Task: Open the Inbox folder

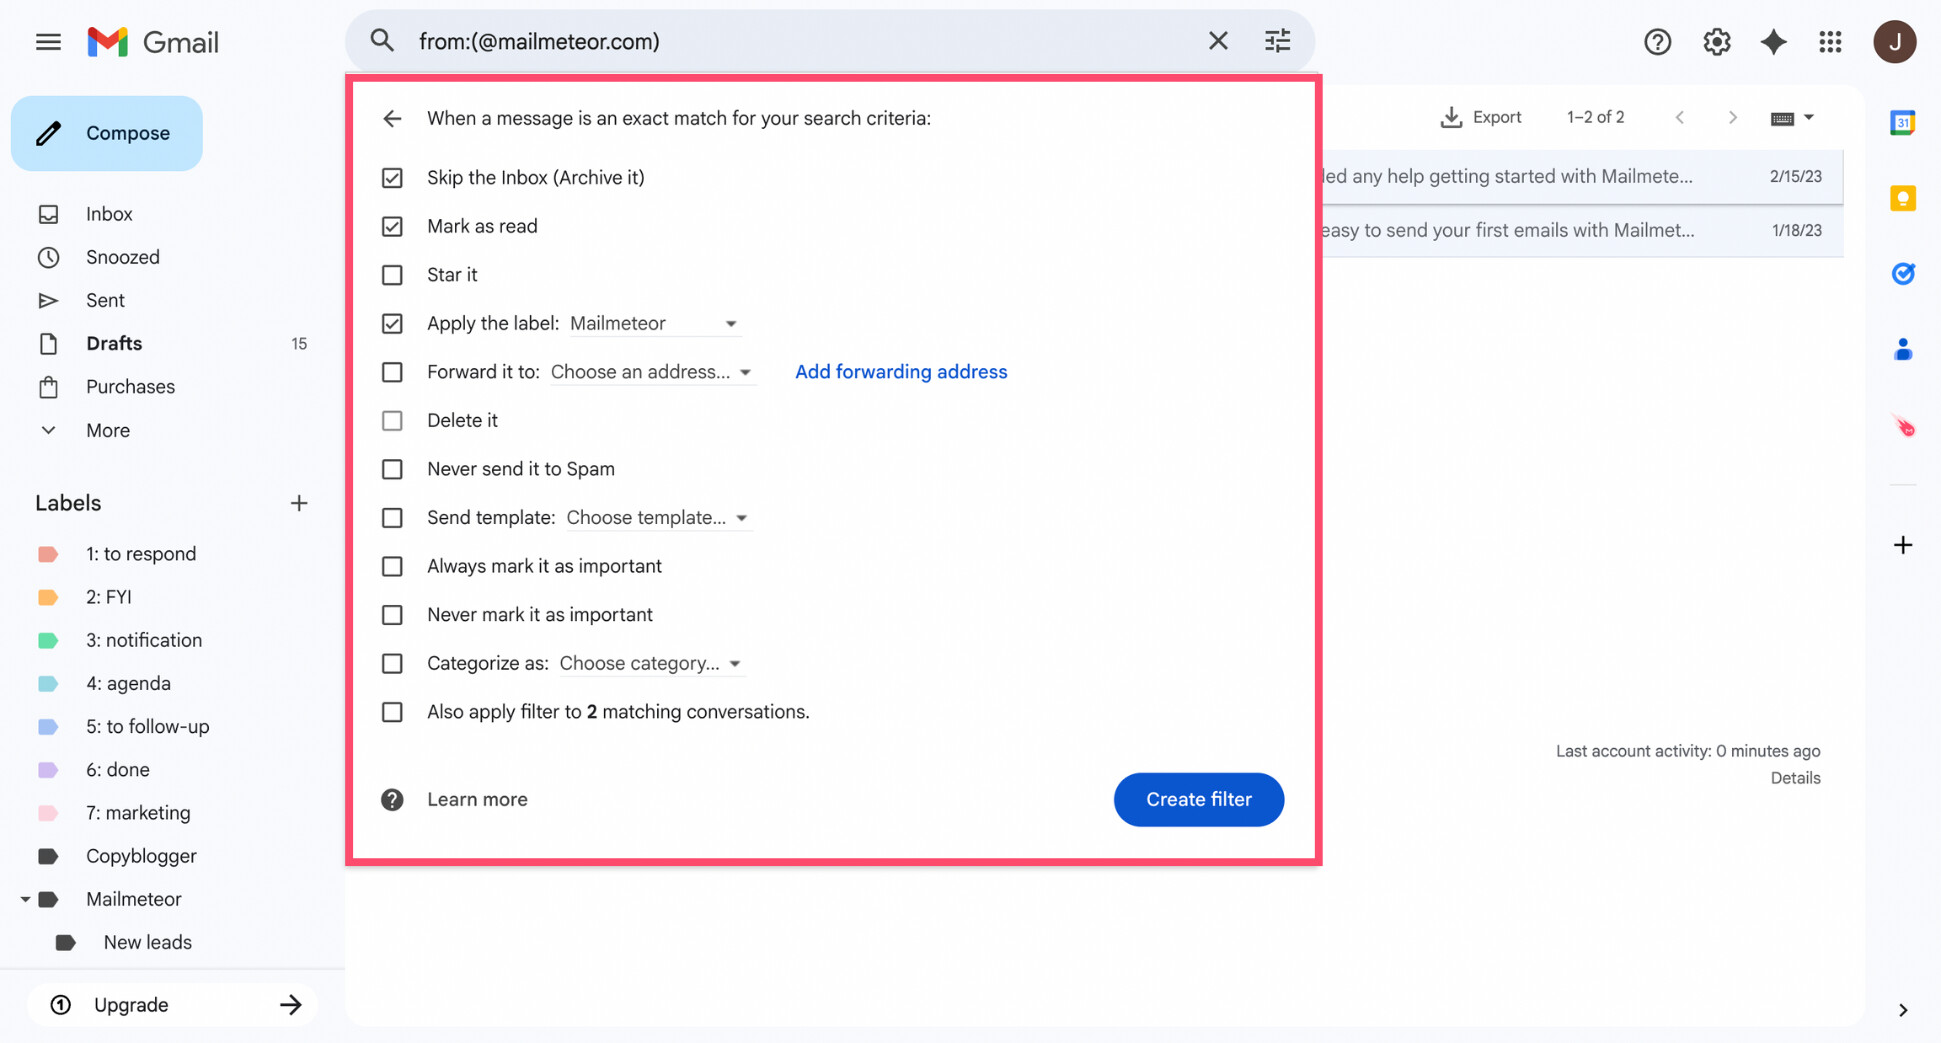Action: pos(109,213)
